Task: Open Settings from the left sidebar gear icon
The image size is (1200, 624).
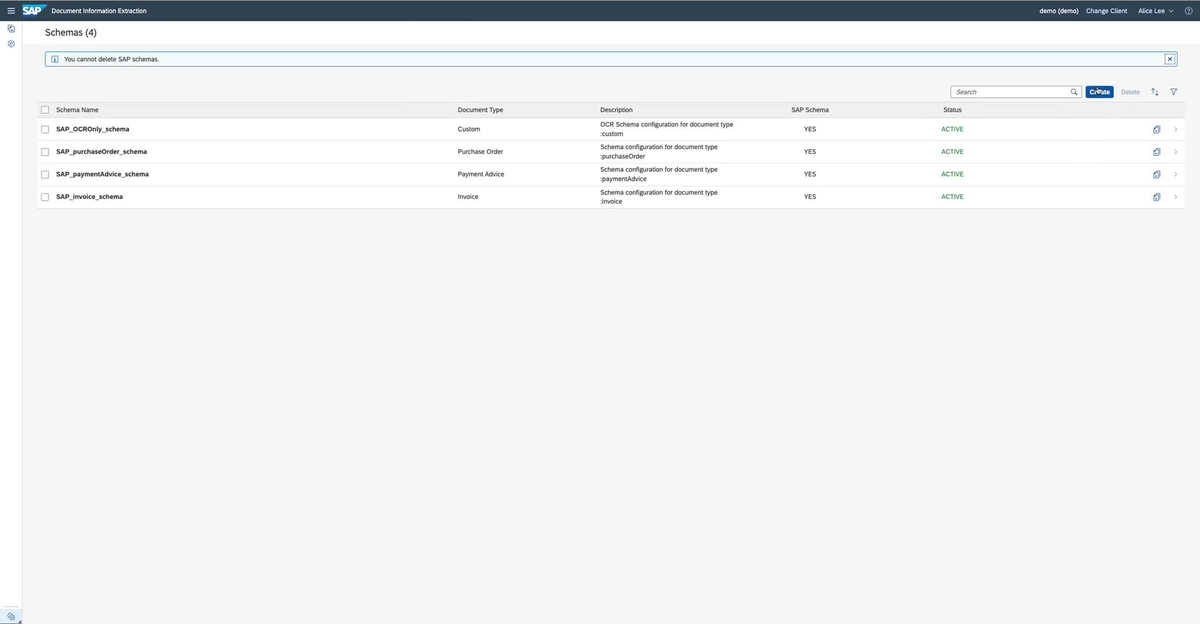Action: coord(9,41)
